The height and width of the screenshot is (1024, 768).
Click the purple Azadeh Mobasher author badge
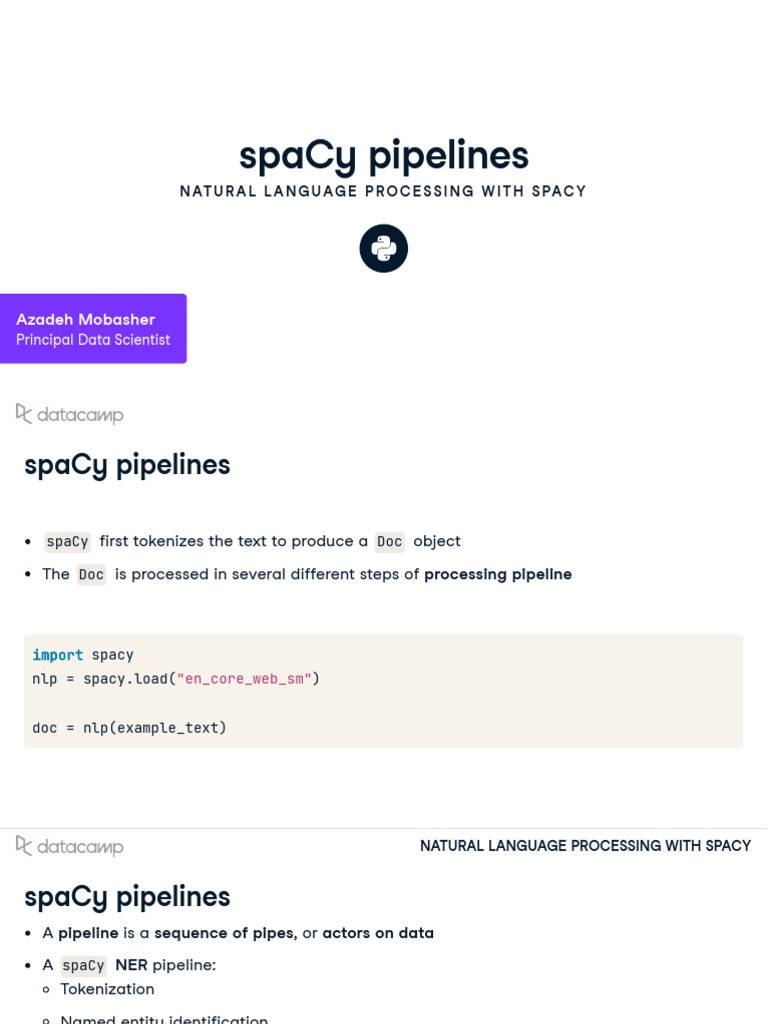[x=93, y=328]
